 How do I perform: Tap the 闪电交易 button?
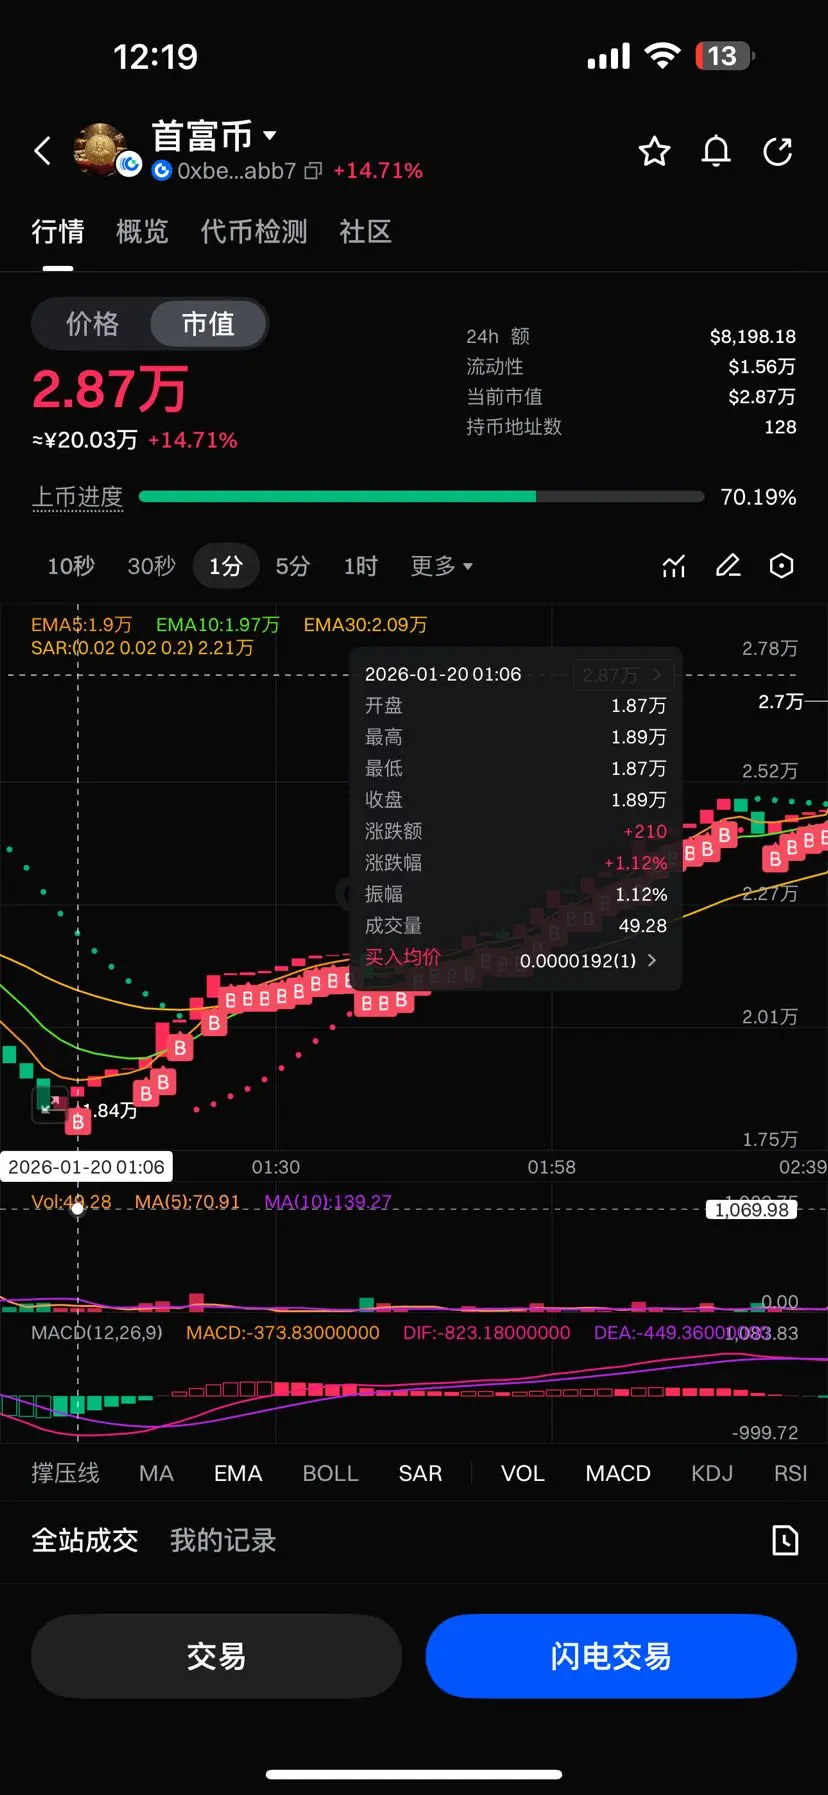[611, 1656]
